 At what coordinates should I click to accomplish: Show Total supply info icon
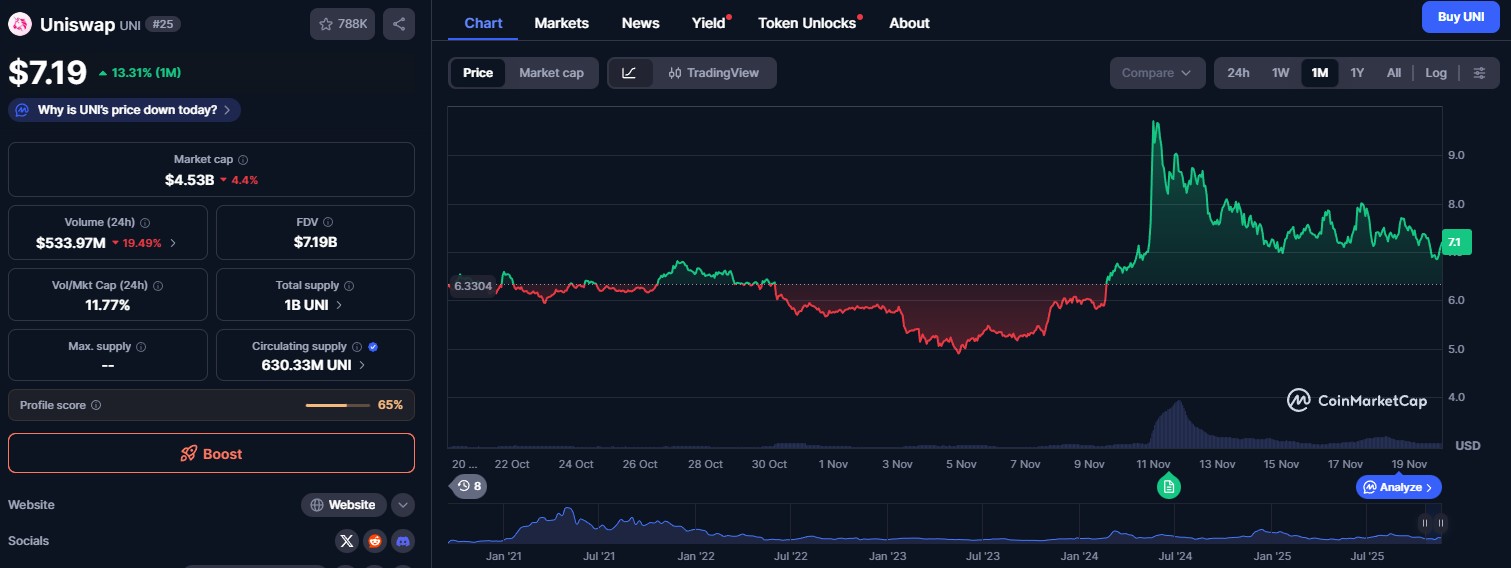[349, 285]
